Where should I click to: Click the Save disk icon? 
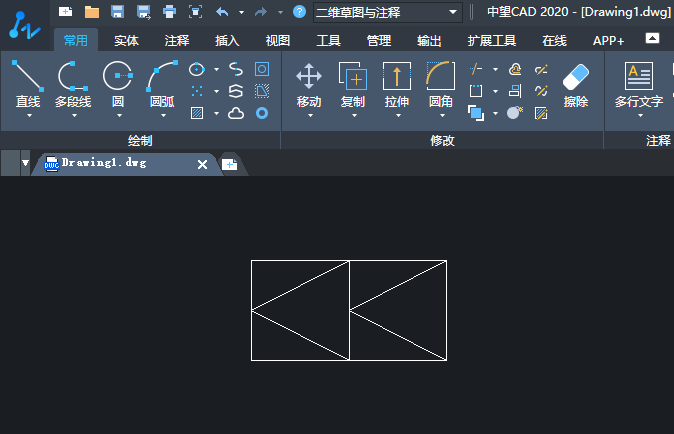(x=117, y=12)
